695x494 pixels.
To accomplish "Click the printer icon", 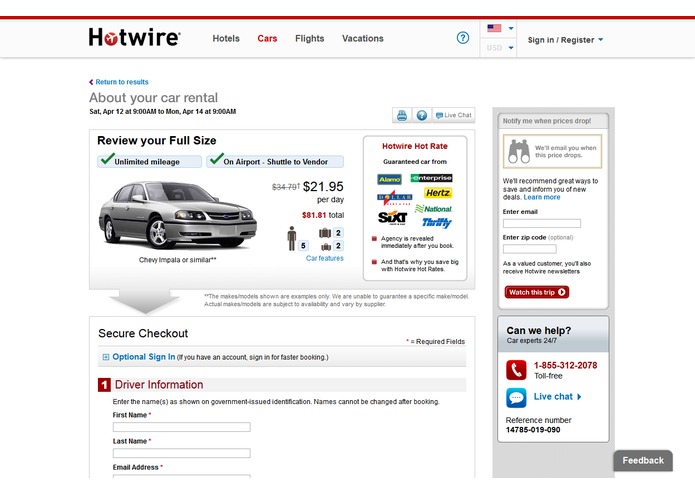I will pos(402,115).
